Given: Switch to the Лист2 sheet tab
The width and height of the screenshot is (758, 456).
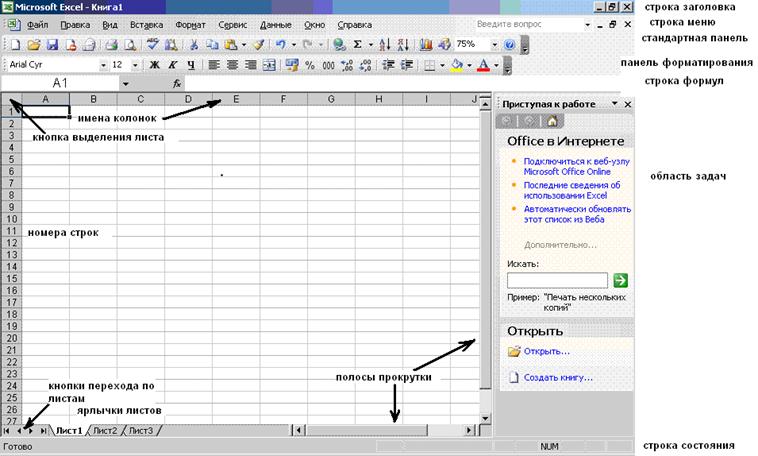Looking at the screenshot, I should (105, 430).
